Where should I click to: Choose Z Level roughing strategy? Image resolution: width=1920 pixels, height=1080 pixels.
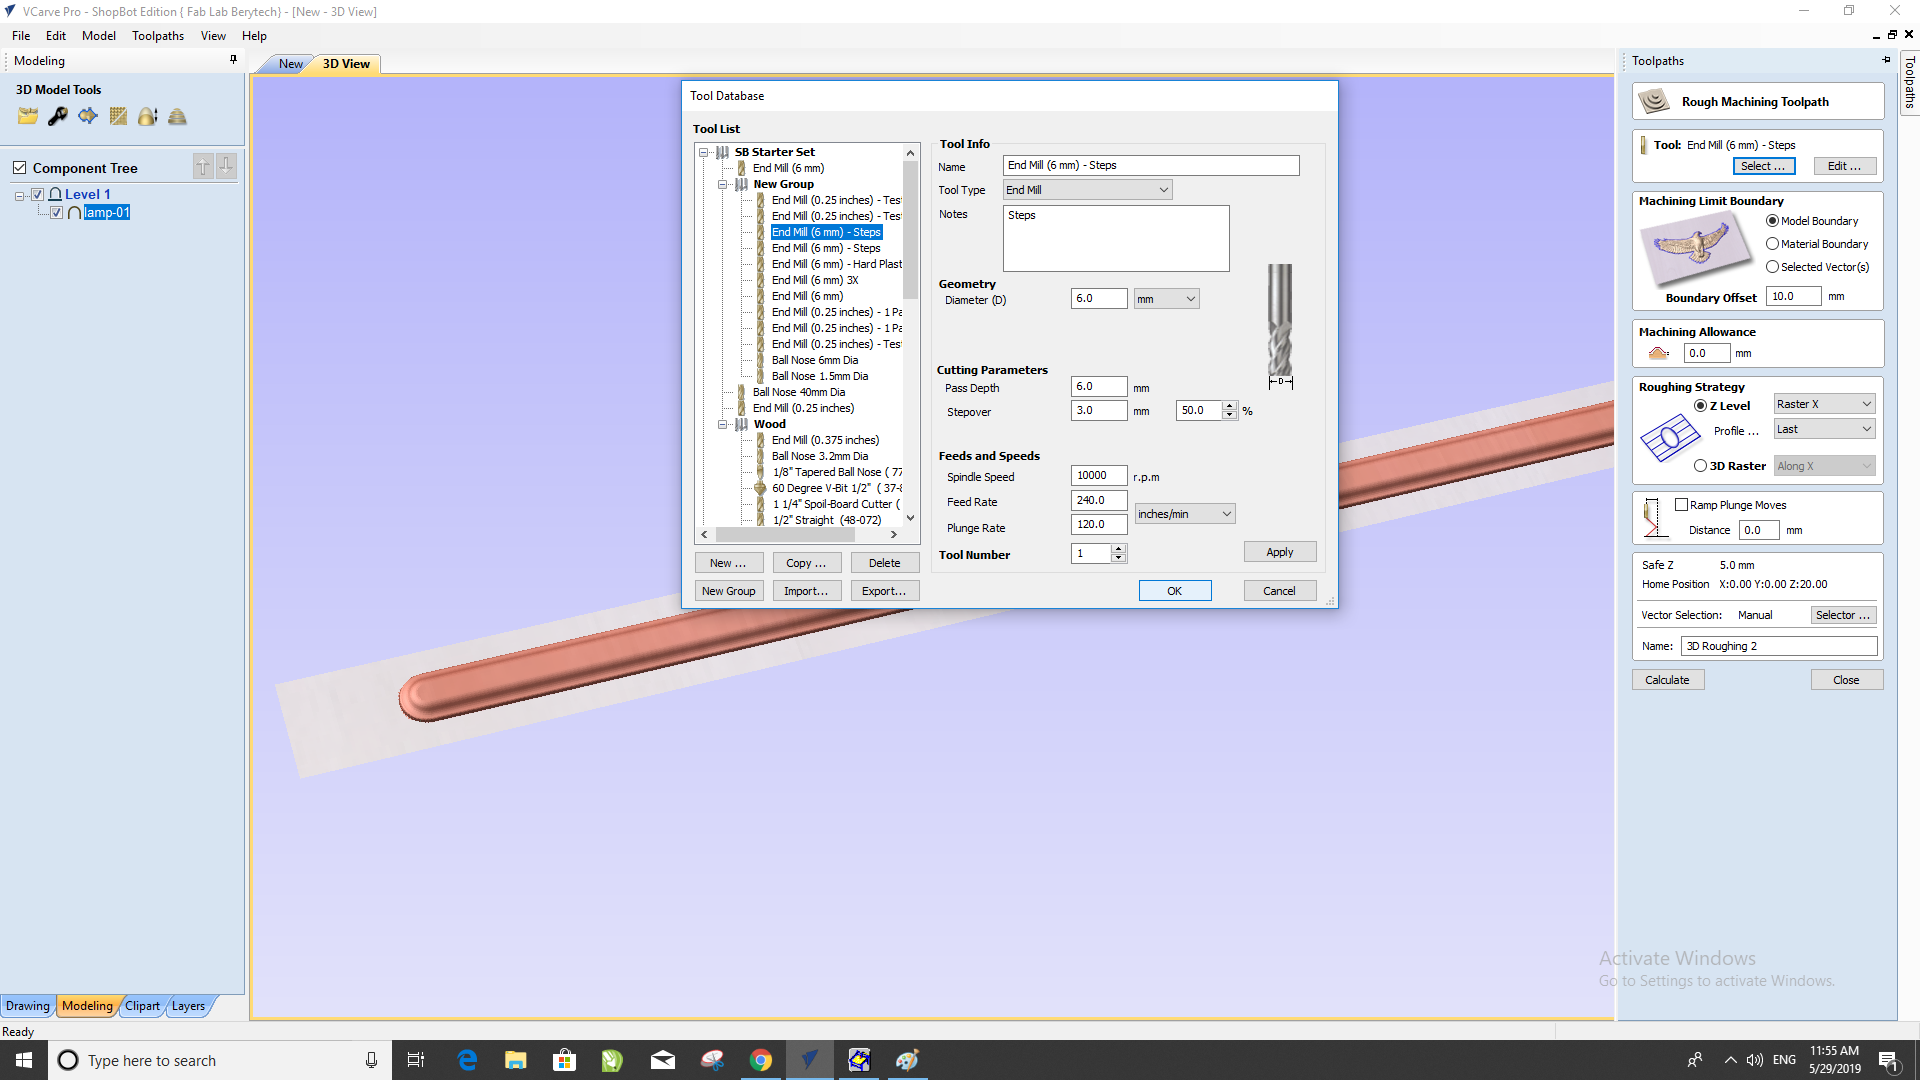[x=1700, y=406]
